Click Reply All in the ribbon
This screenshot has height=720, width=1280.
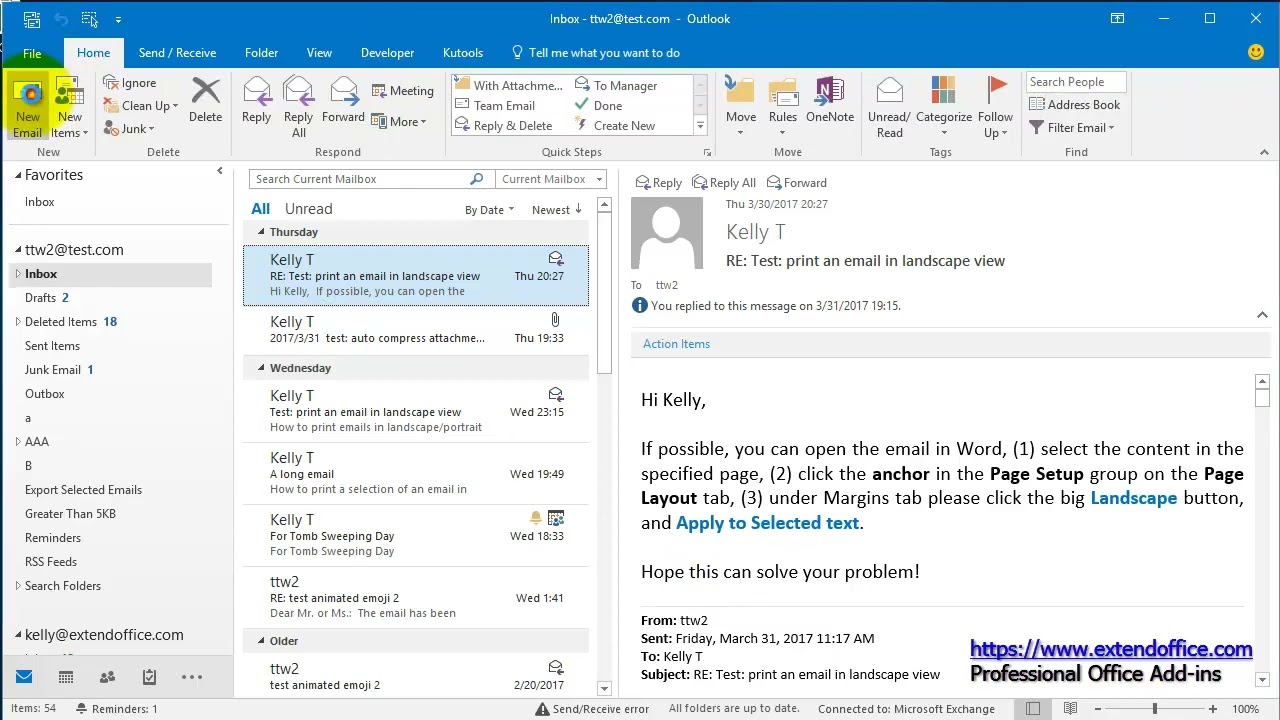click(x=298, y=108)
